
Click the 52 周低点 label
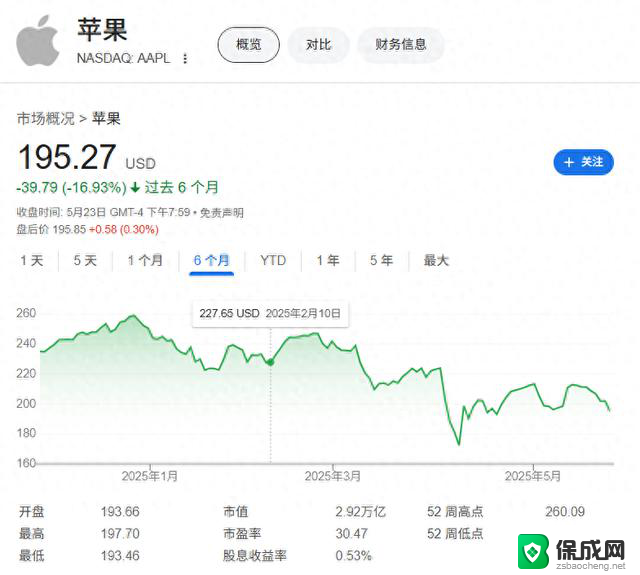[x=455, y=534]
